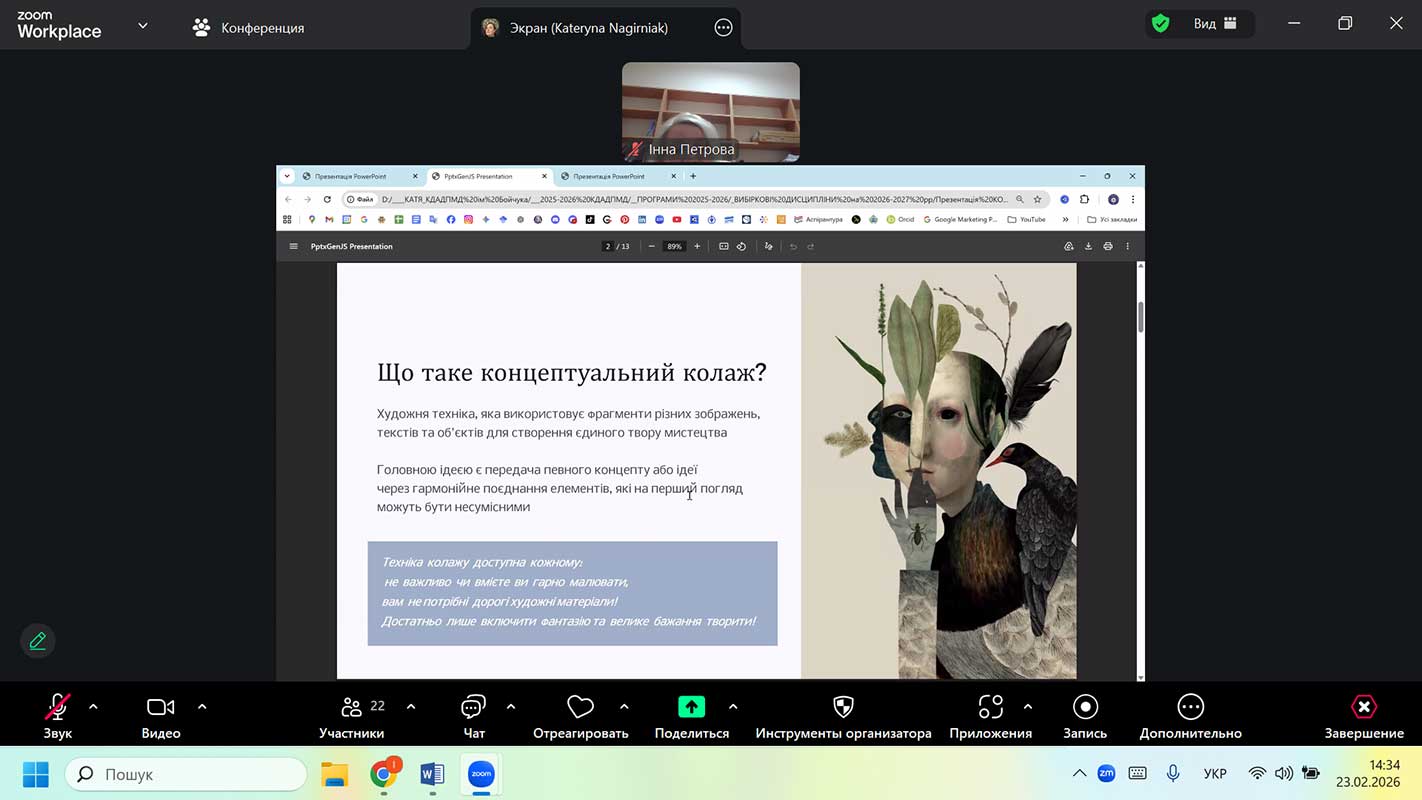Click the Windows taskbar search box
This screenshot has width=1422, height=800.
pos(186,774)
